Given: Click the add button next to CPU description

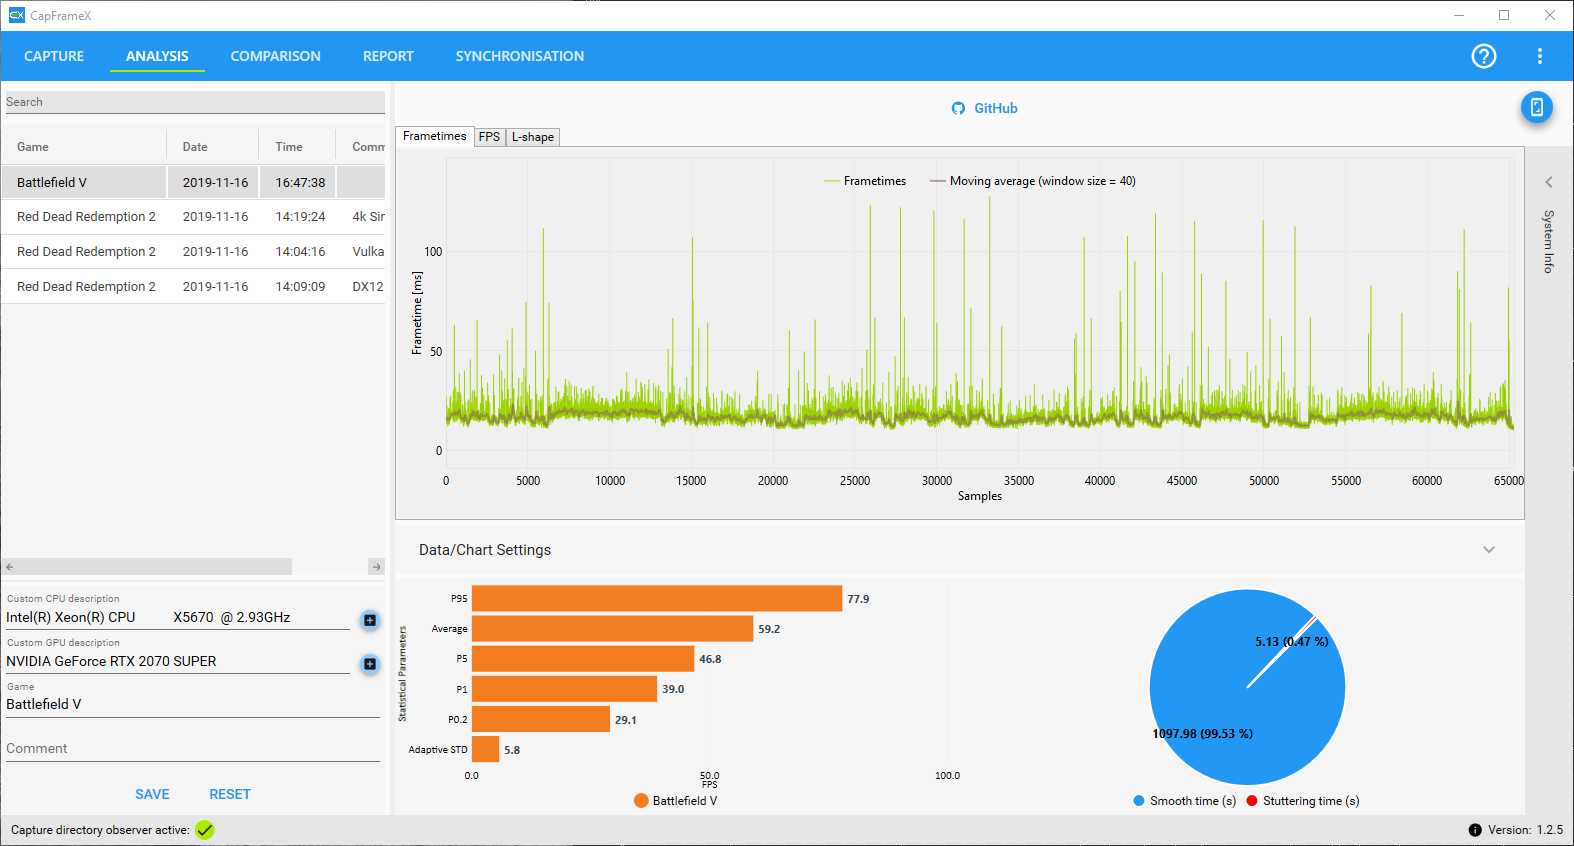Looking at the screenshot, I should (370, 620).
